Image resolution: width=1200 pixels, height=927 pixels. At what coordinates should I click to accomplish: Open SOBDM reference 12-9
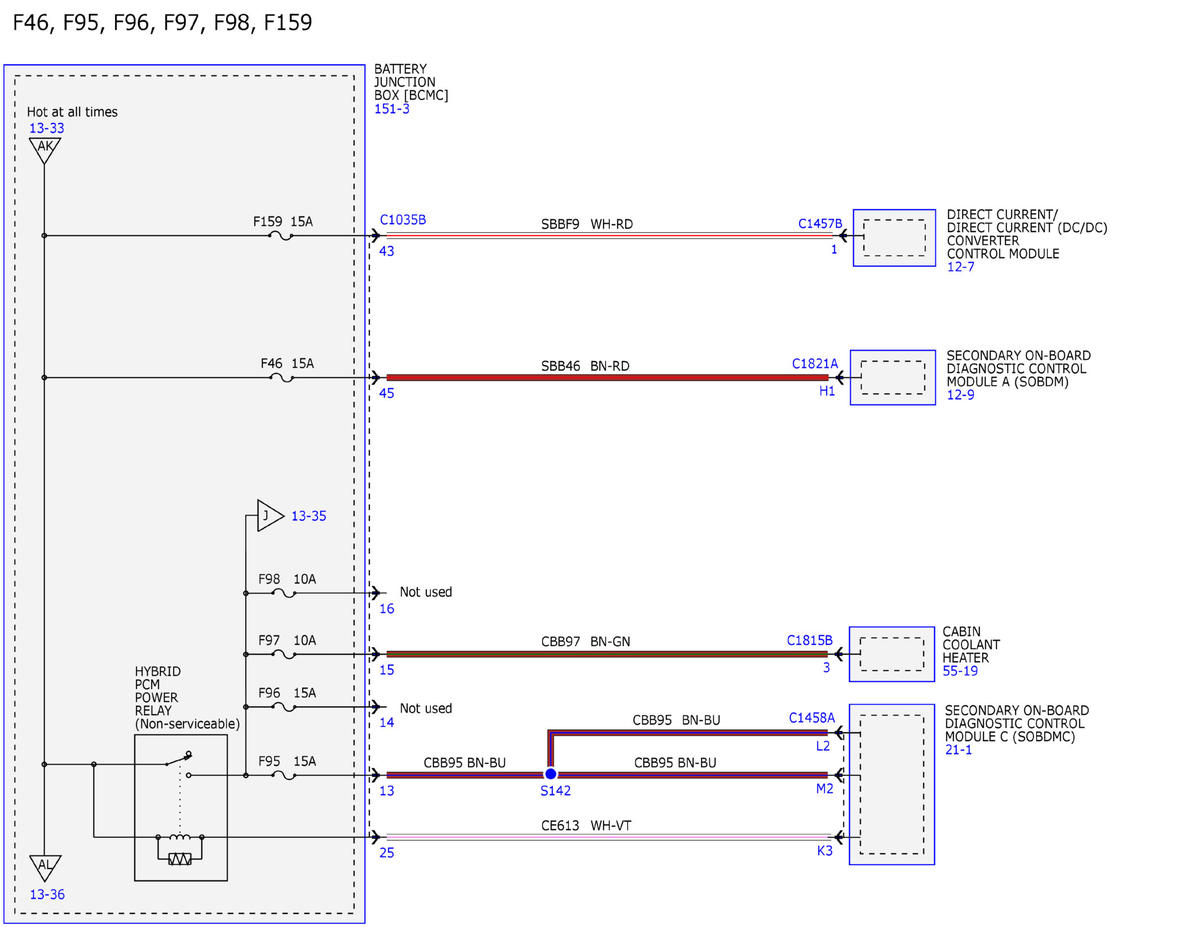960,395
